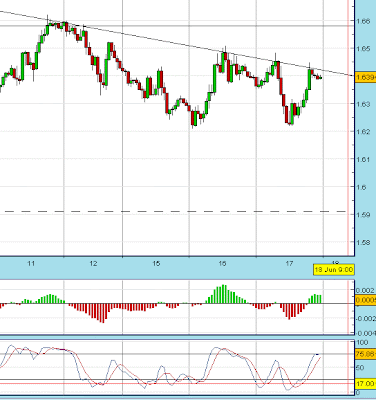Click the yellow 17.00 stochastic level label

point(366,384)
